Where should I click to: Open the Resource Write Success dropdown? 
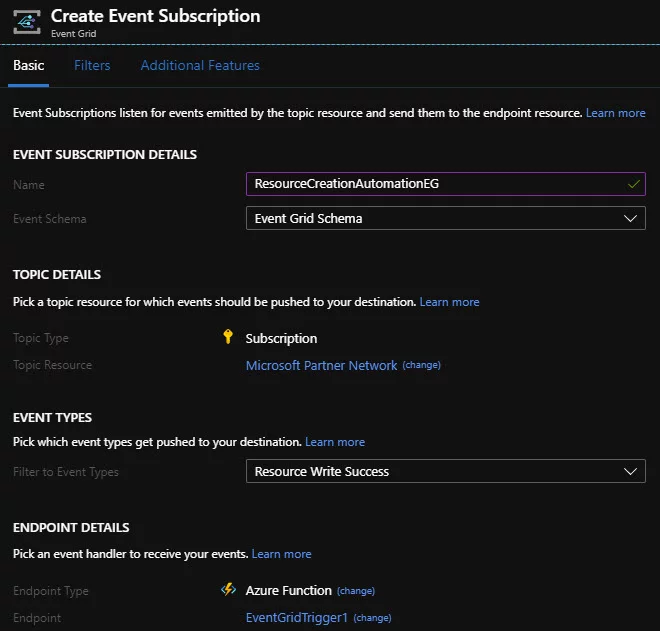click(445, 471)
